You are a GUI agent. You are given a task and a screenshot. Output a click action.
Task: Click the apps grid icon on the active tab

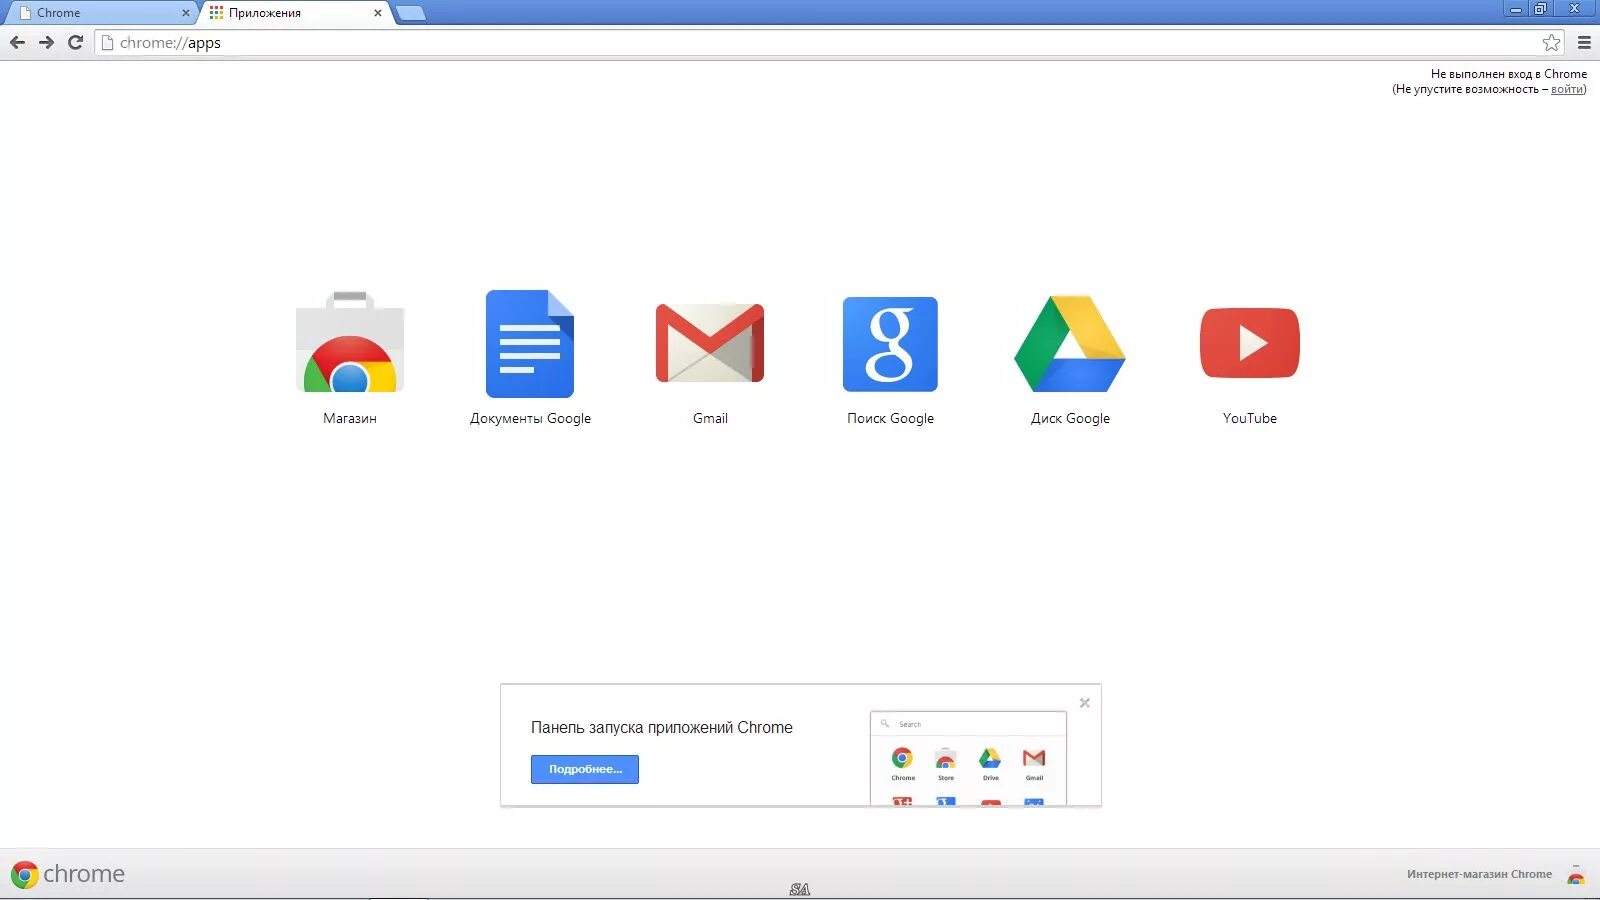click(218, 13)
